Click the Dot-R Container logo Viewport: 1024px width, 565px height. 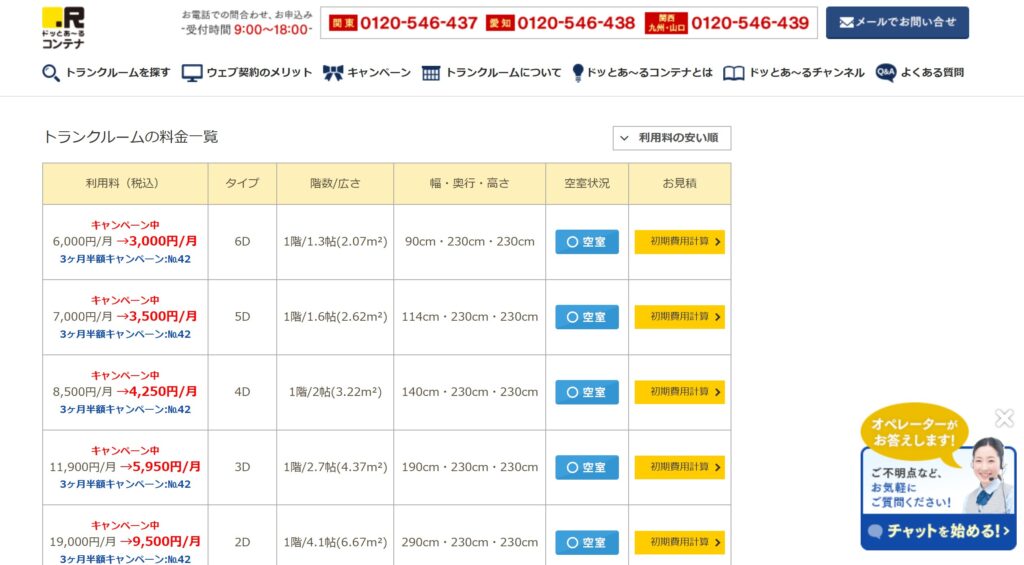tap(63, 27)
